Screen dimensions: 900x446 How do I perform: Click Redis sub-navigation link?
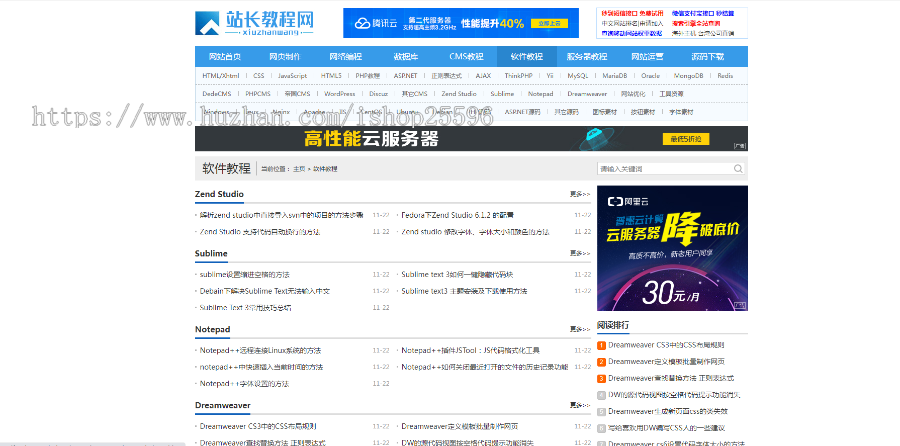click(x=725, y=76)
